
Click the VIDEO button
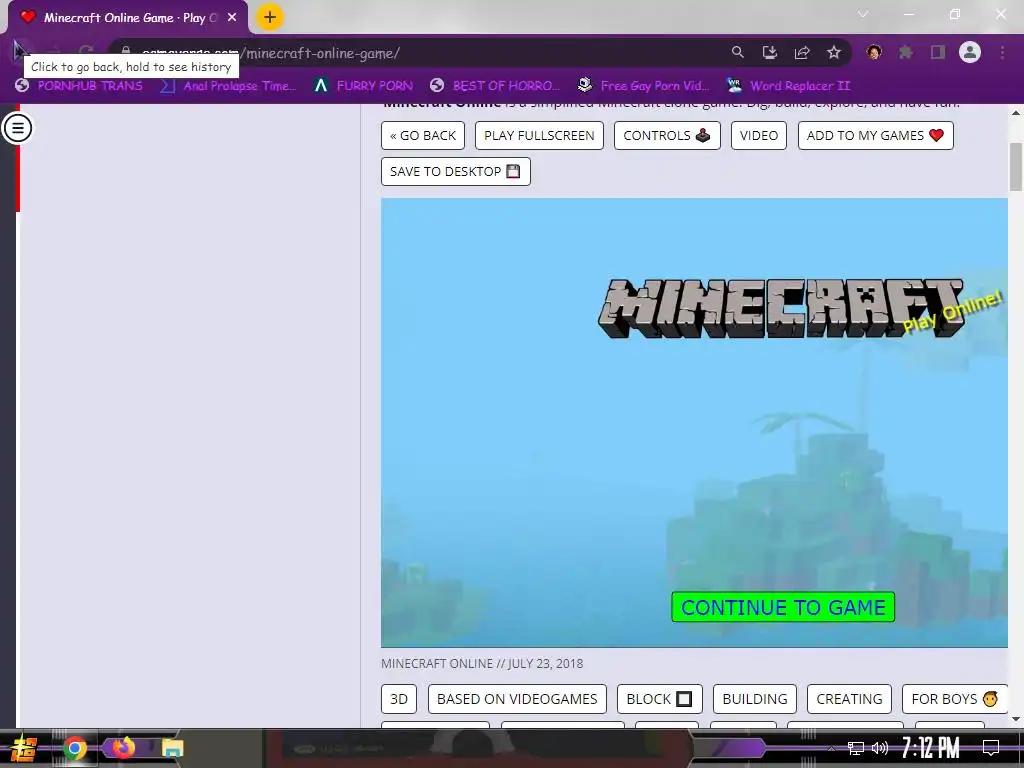tap(759, 135)
